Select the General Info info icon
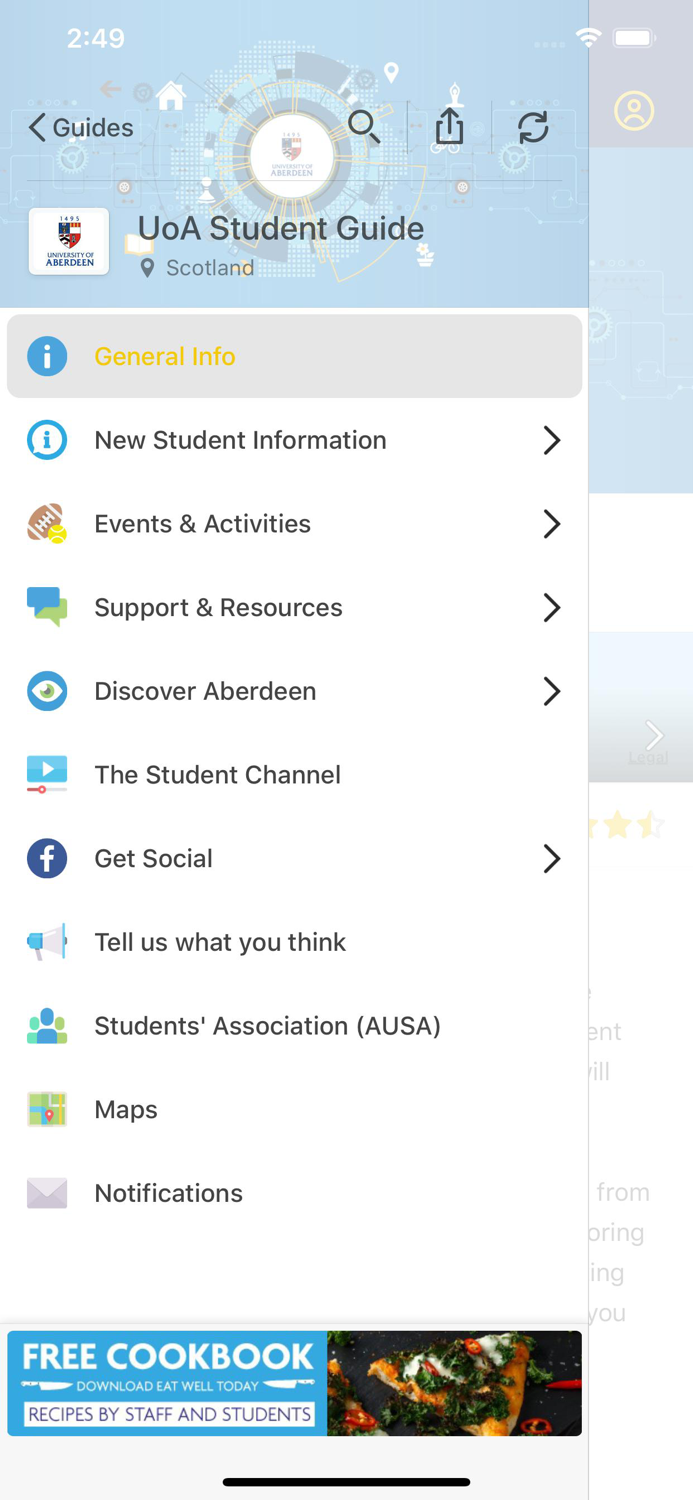 point(47,356)
